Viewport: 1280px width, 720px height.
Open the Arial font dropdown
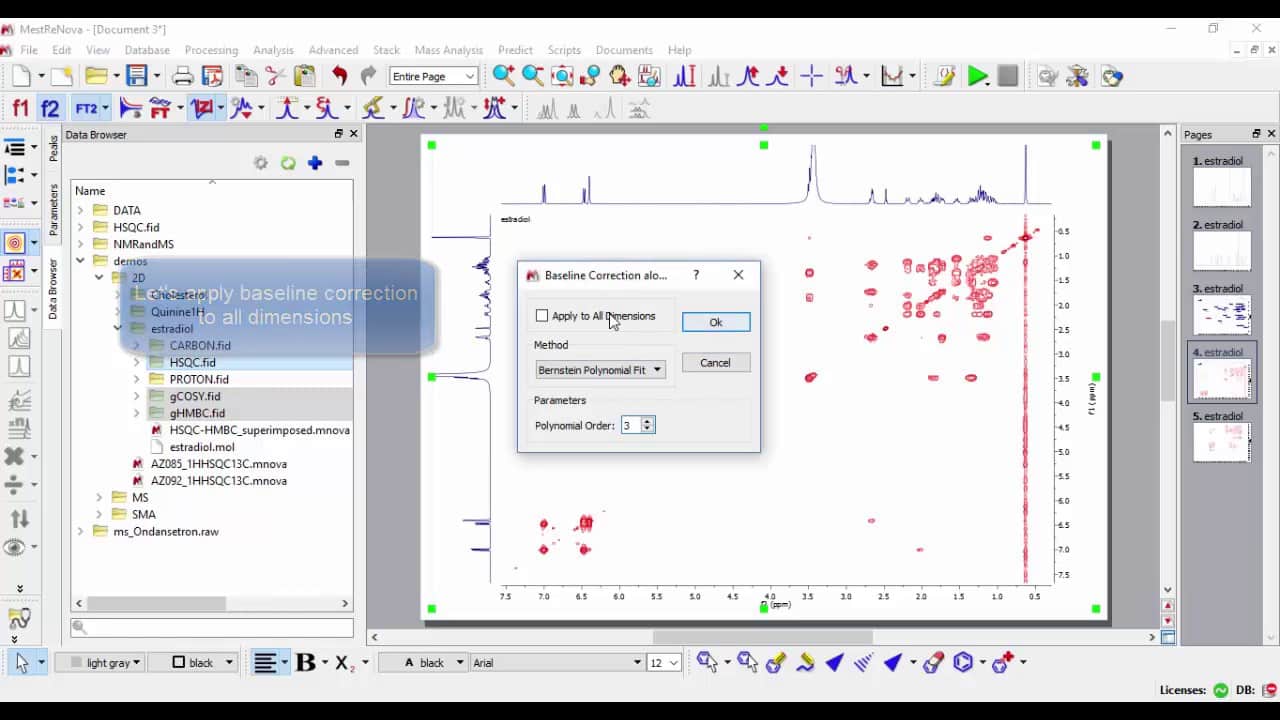point(556,662)
